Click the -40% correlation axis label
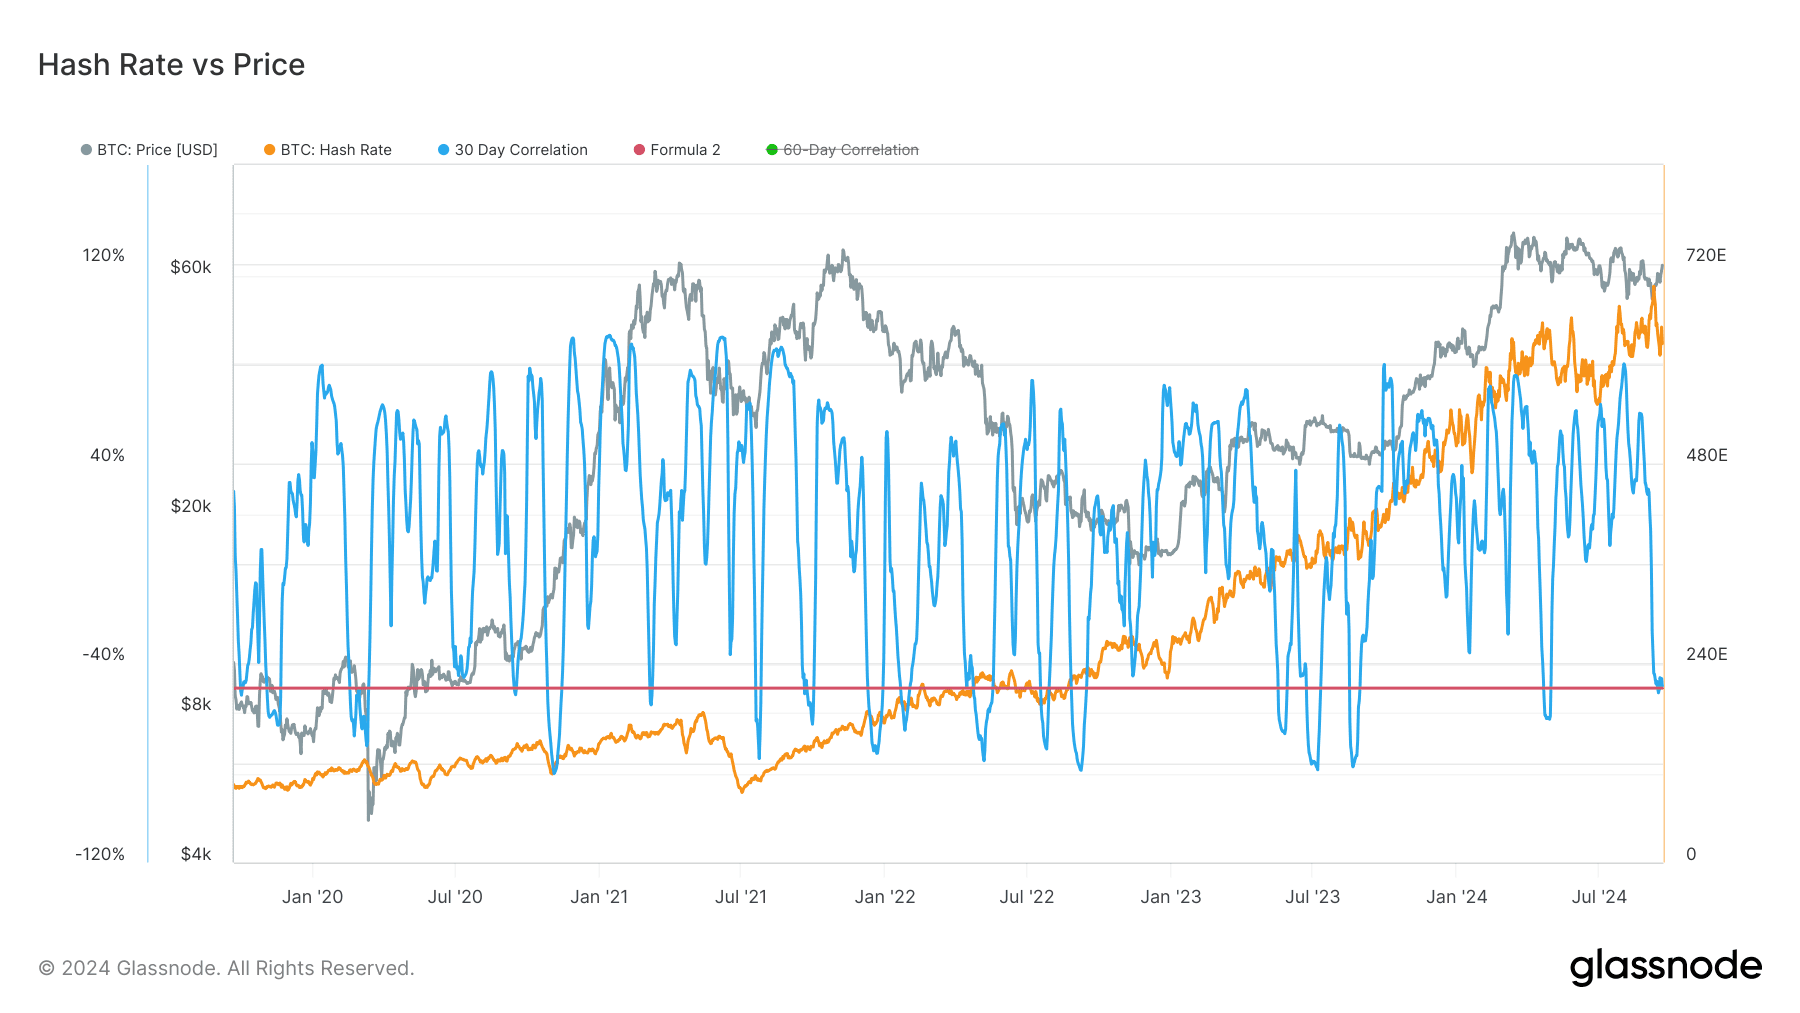Image resolution: width=1800 pixels, height=1013 pixels. 104,654
